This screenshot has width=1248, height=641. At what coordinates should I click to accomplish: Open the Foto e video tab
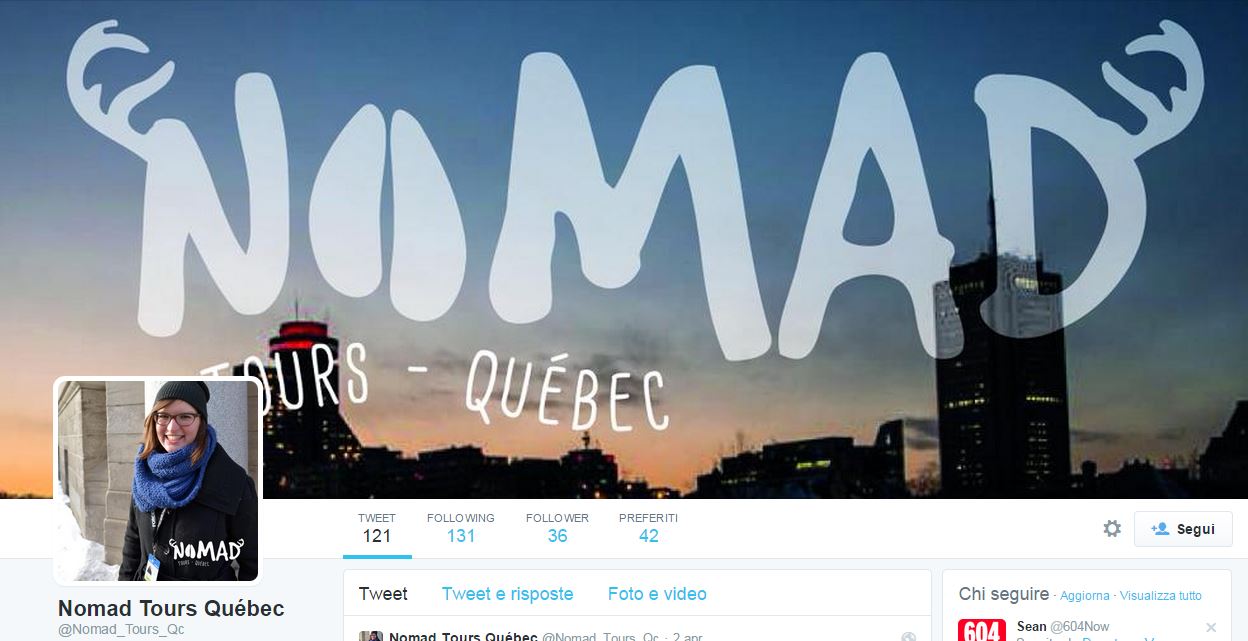coord(657,594)
